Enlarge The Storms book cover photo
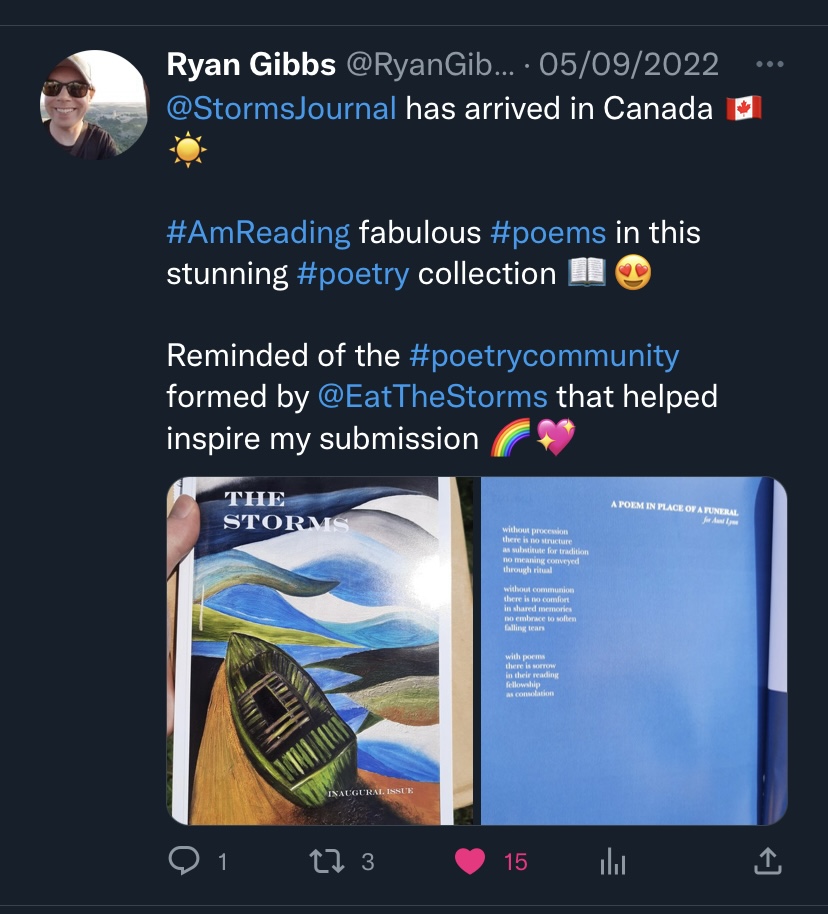The width and height of the screenshot is (828, 914). click(320, 650)
